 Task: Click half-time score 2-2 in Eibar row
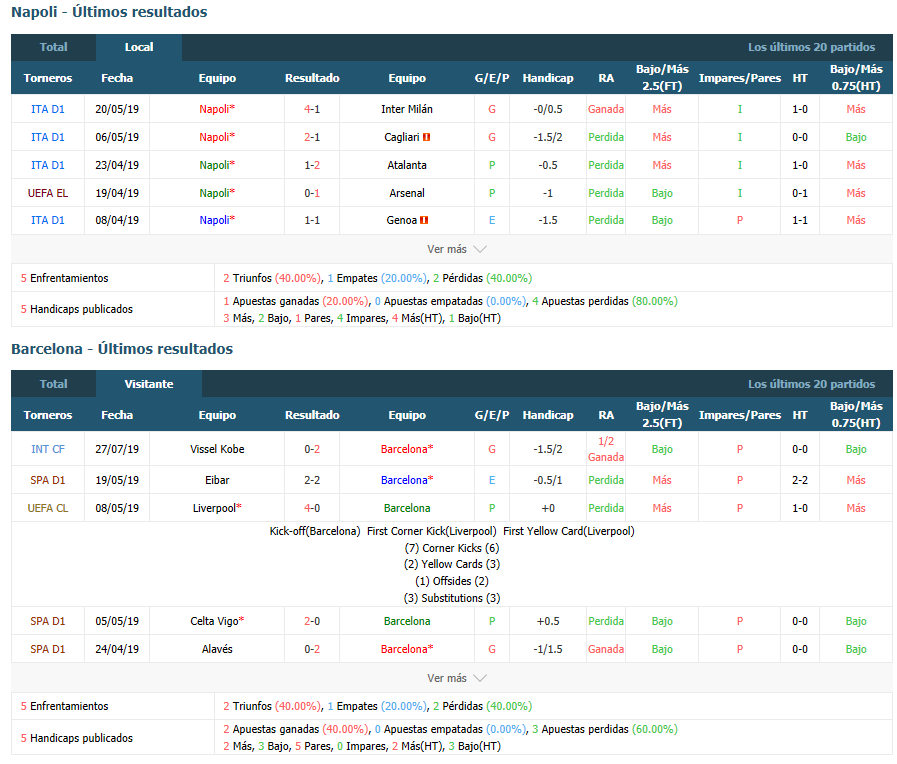800,480
